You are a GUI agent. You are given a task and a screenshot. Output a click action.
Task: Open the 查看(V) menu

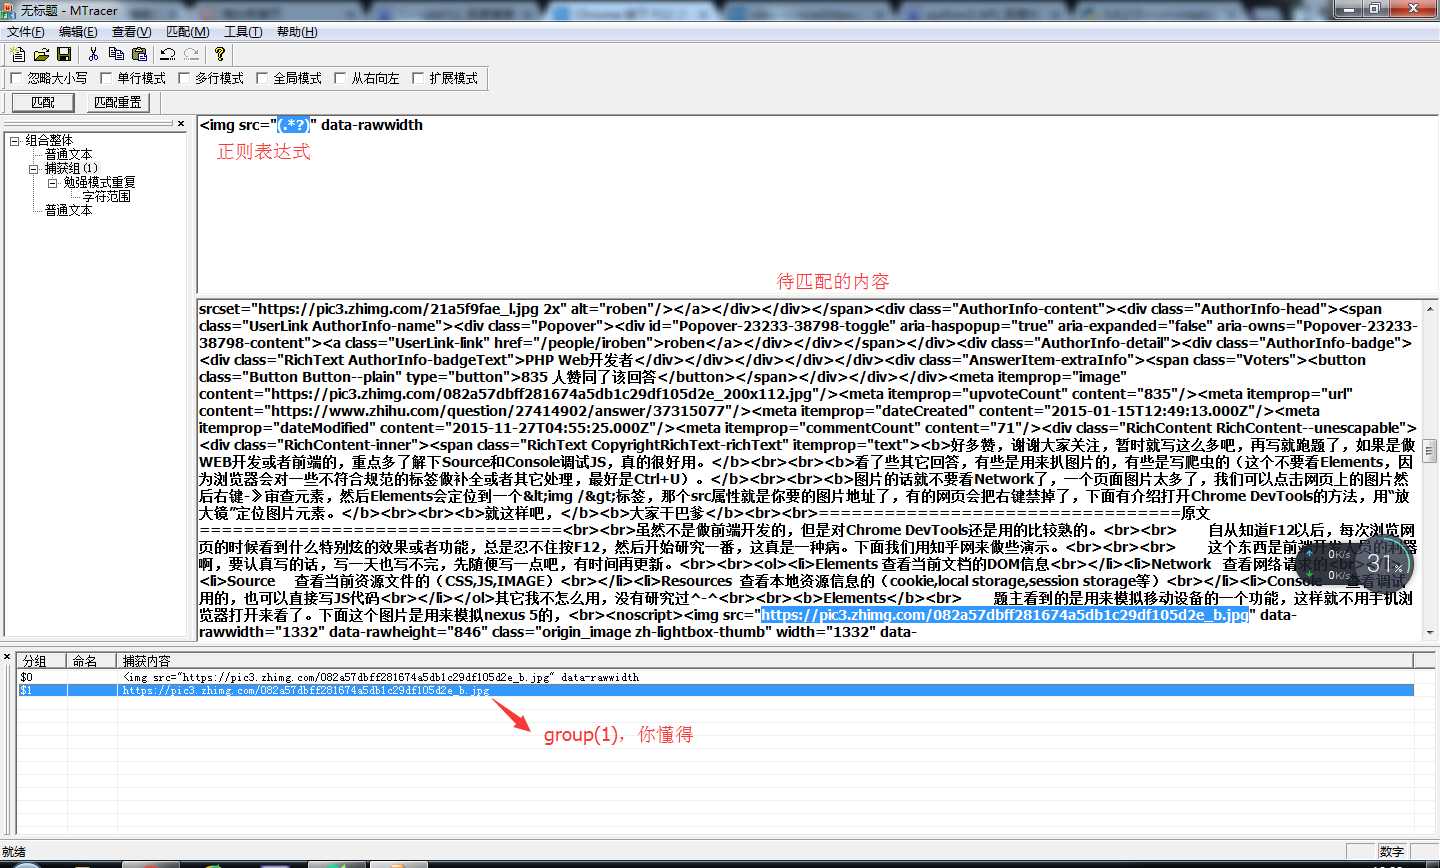tap(132, 32)
